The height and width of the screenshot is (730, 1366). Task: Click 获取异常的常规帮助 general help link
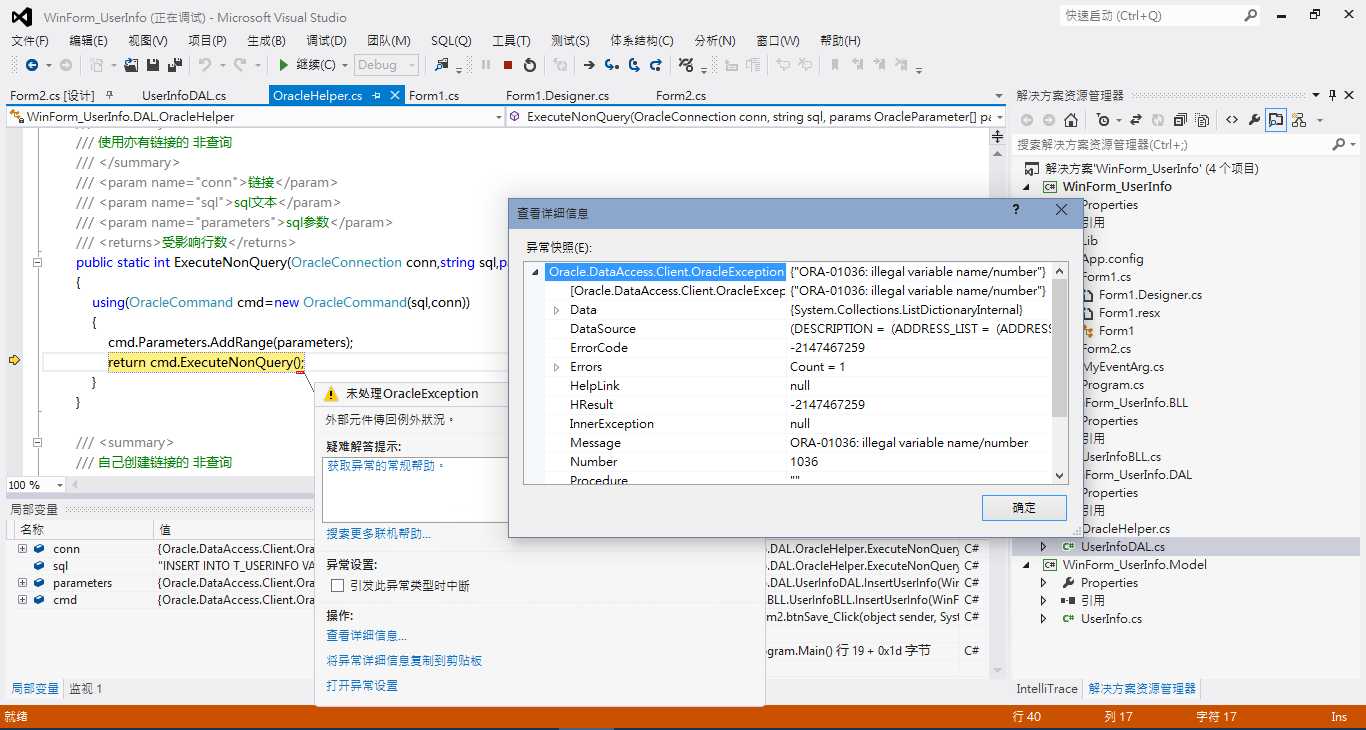pyautogui.click(x=386, y=466)
